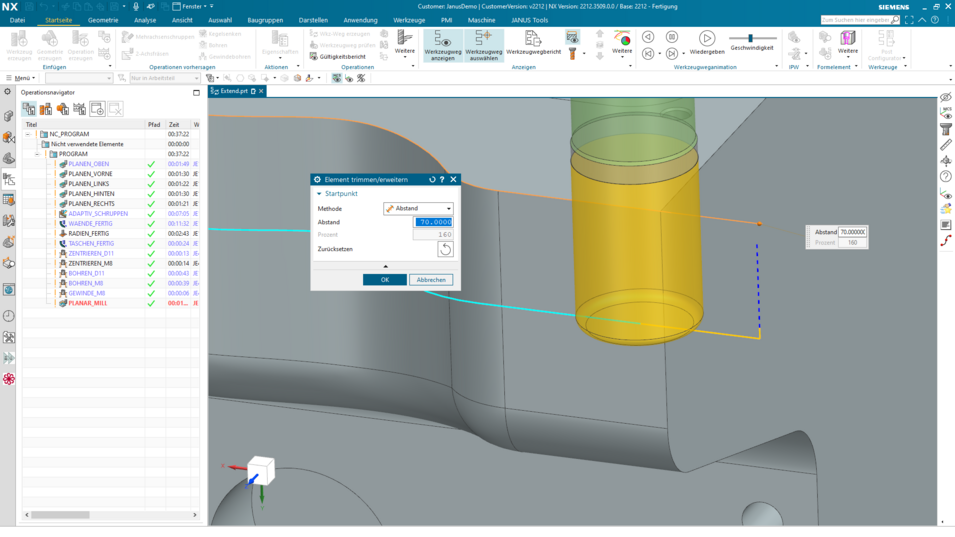This screenshot has width=955, height=537.
Task: Click the Zurücksetzen reset button
Action: (x=445, y=249)
